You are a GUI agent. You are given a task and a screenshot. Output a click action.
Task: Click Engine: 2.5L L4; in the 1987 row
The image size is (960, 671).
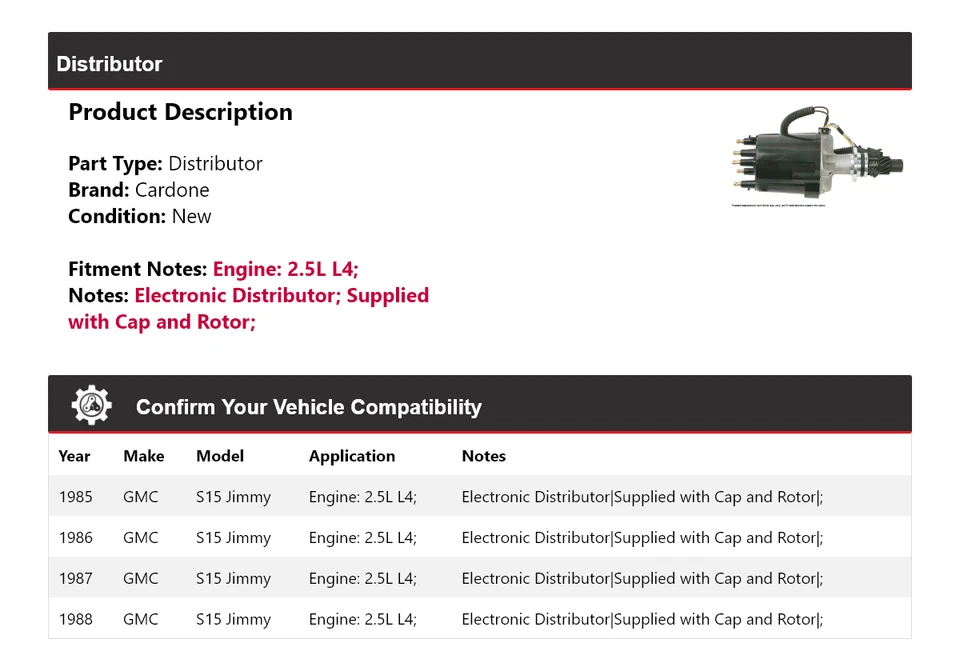pyautogui.click(x=362, y=579)
